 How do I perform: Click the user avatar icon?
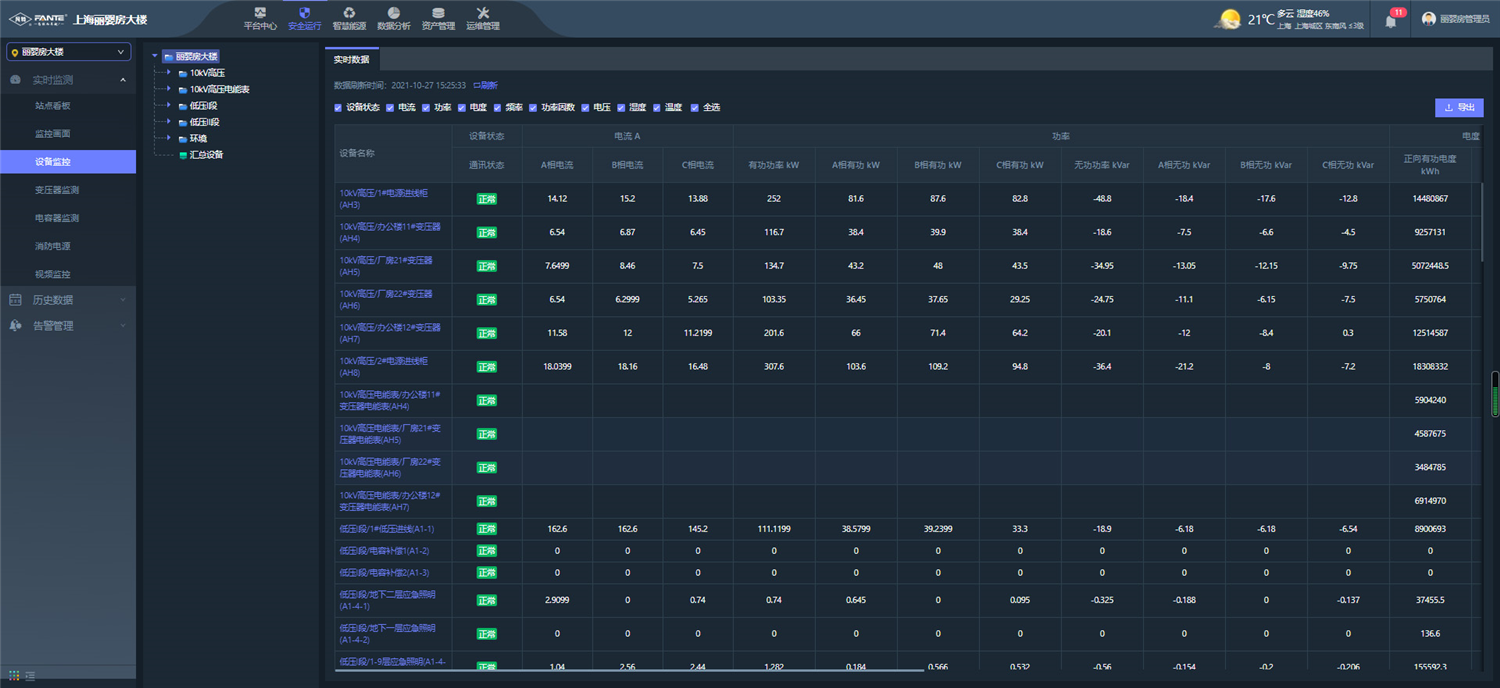(1429, 19)
